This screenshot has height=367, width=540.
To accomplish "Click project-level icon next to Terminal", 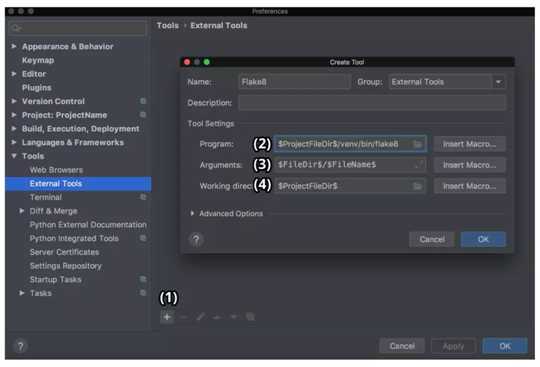I will click(143, 197).
